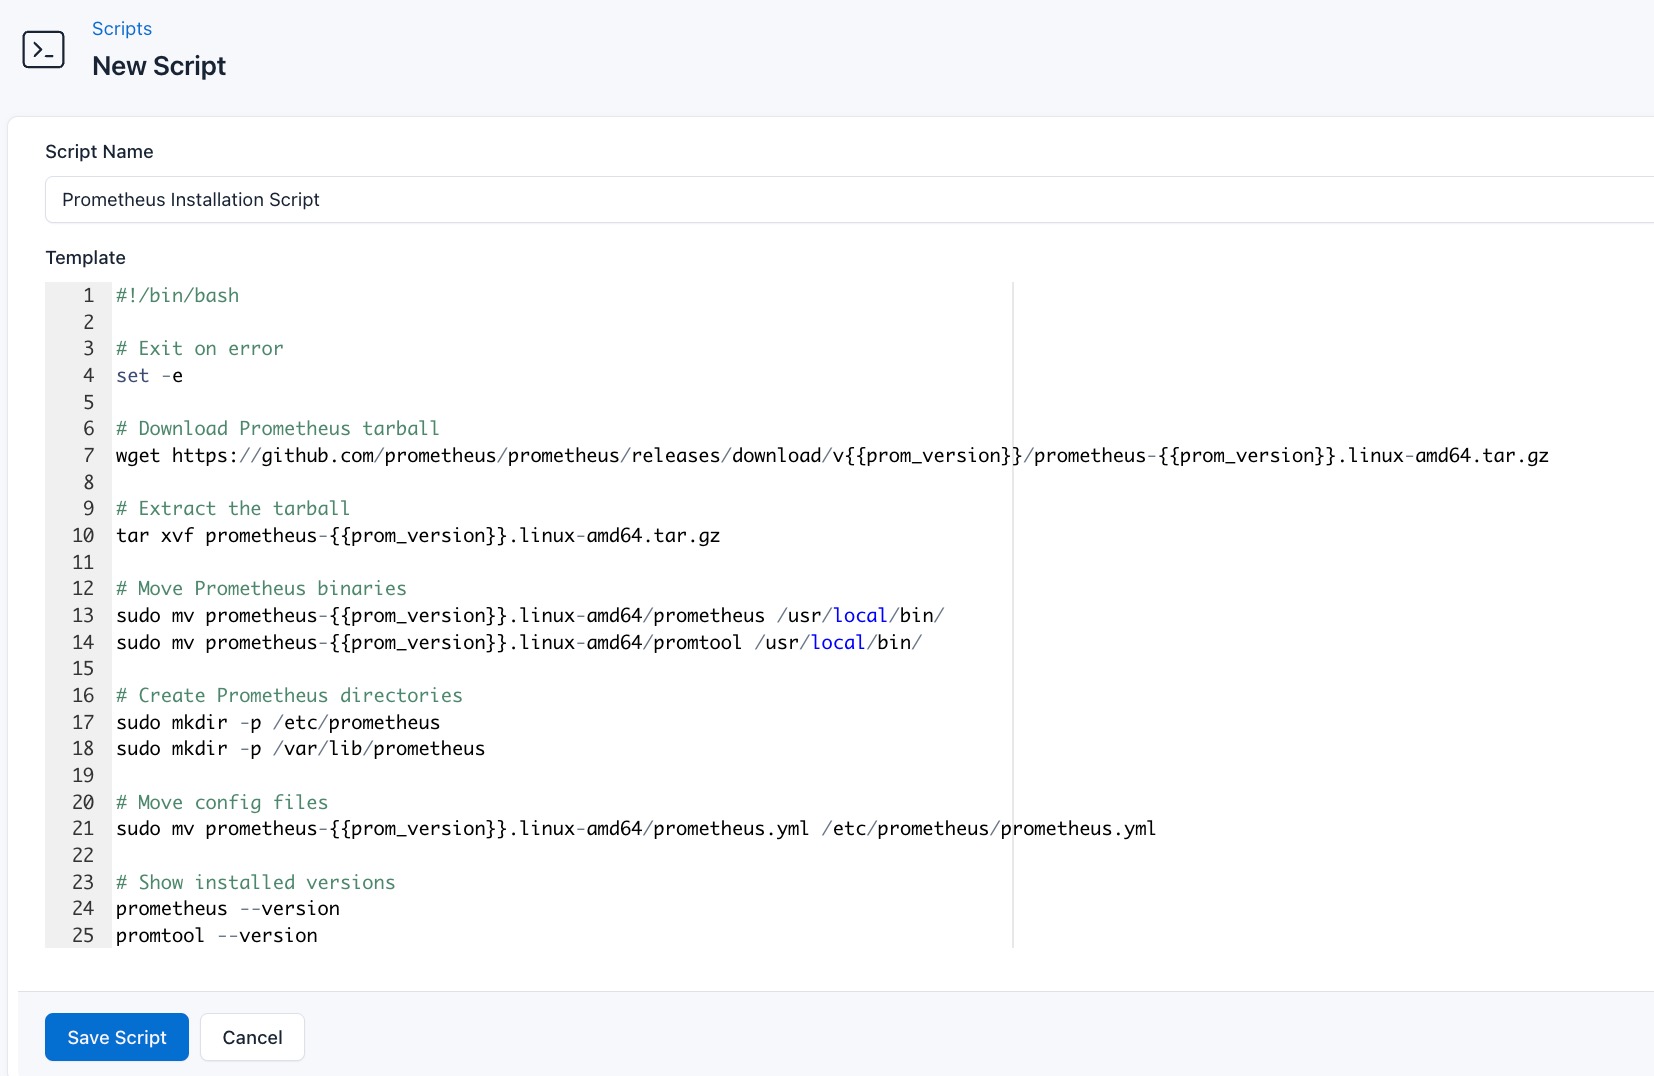Click the prometheus --version command
Screen dimensions: 1654x1076
click(x=226, y=909)
